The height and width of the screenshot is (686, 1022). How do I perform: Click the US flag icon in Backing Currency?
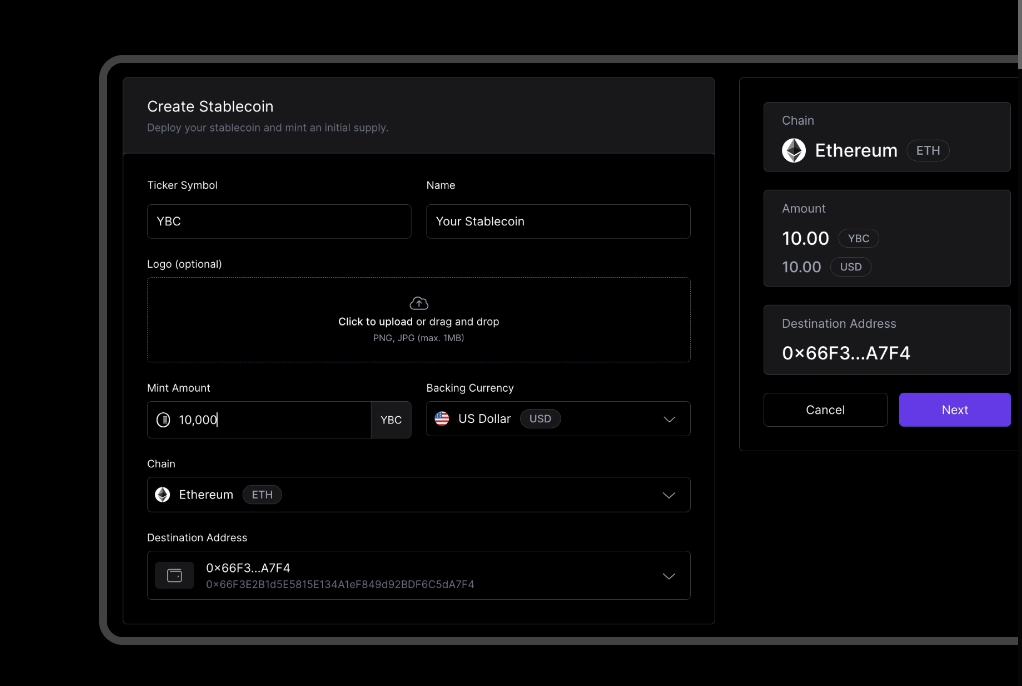(x=442, y=419)
